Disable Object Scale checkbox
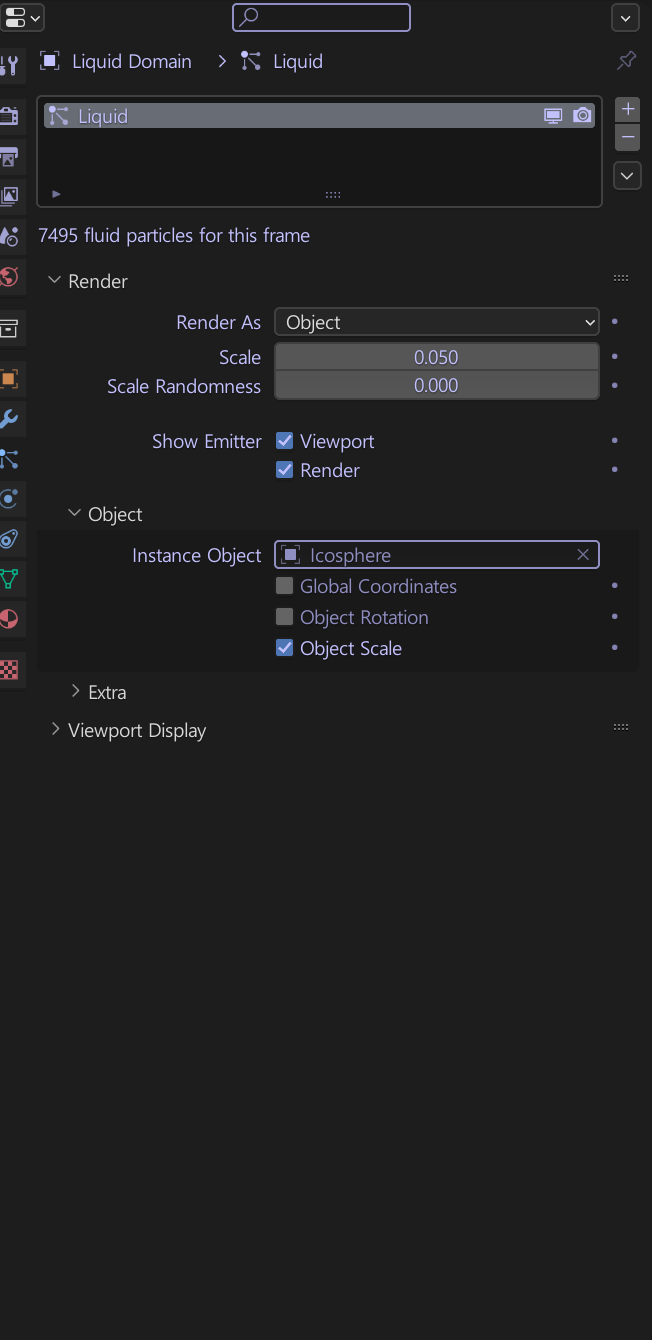The width and height of the screenshot is (652, 1340). point(285,648)
